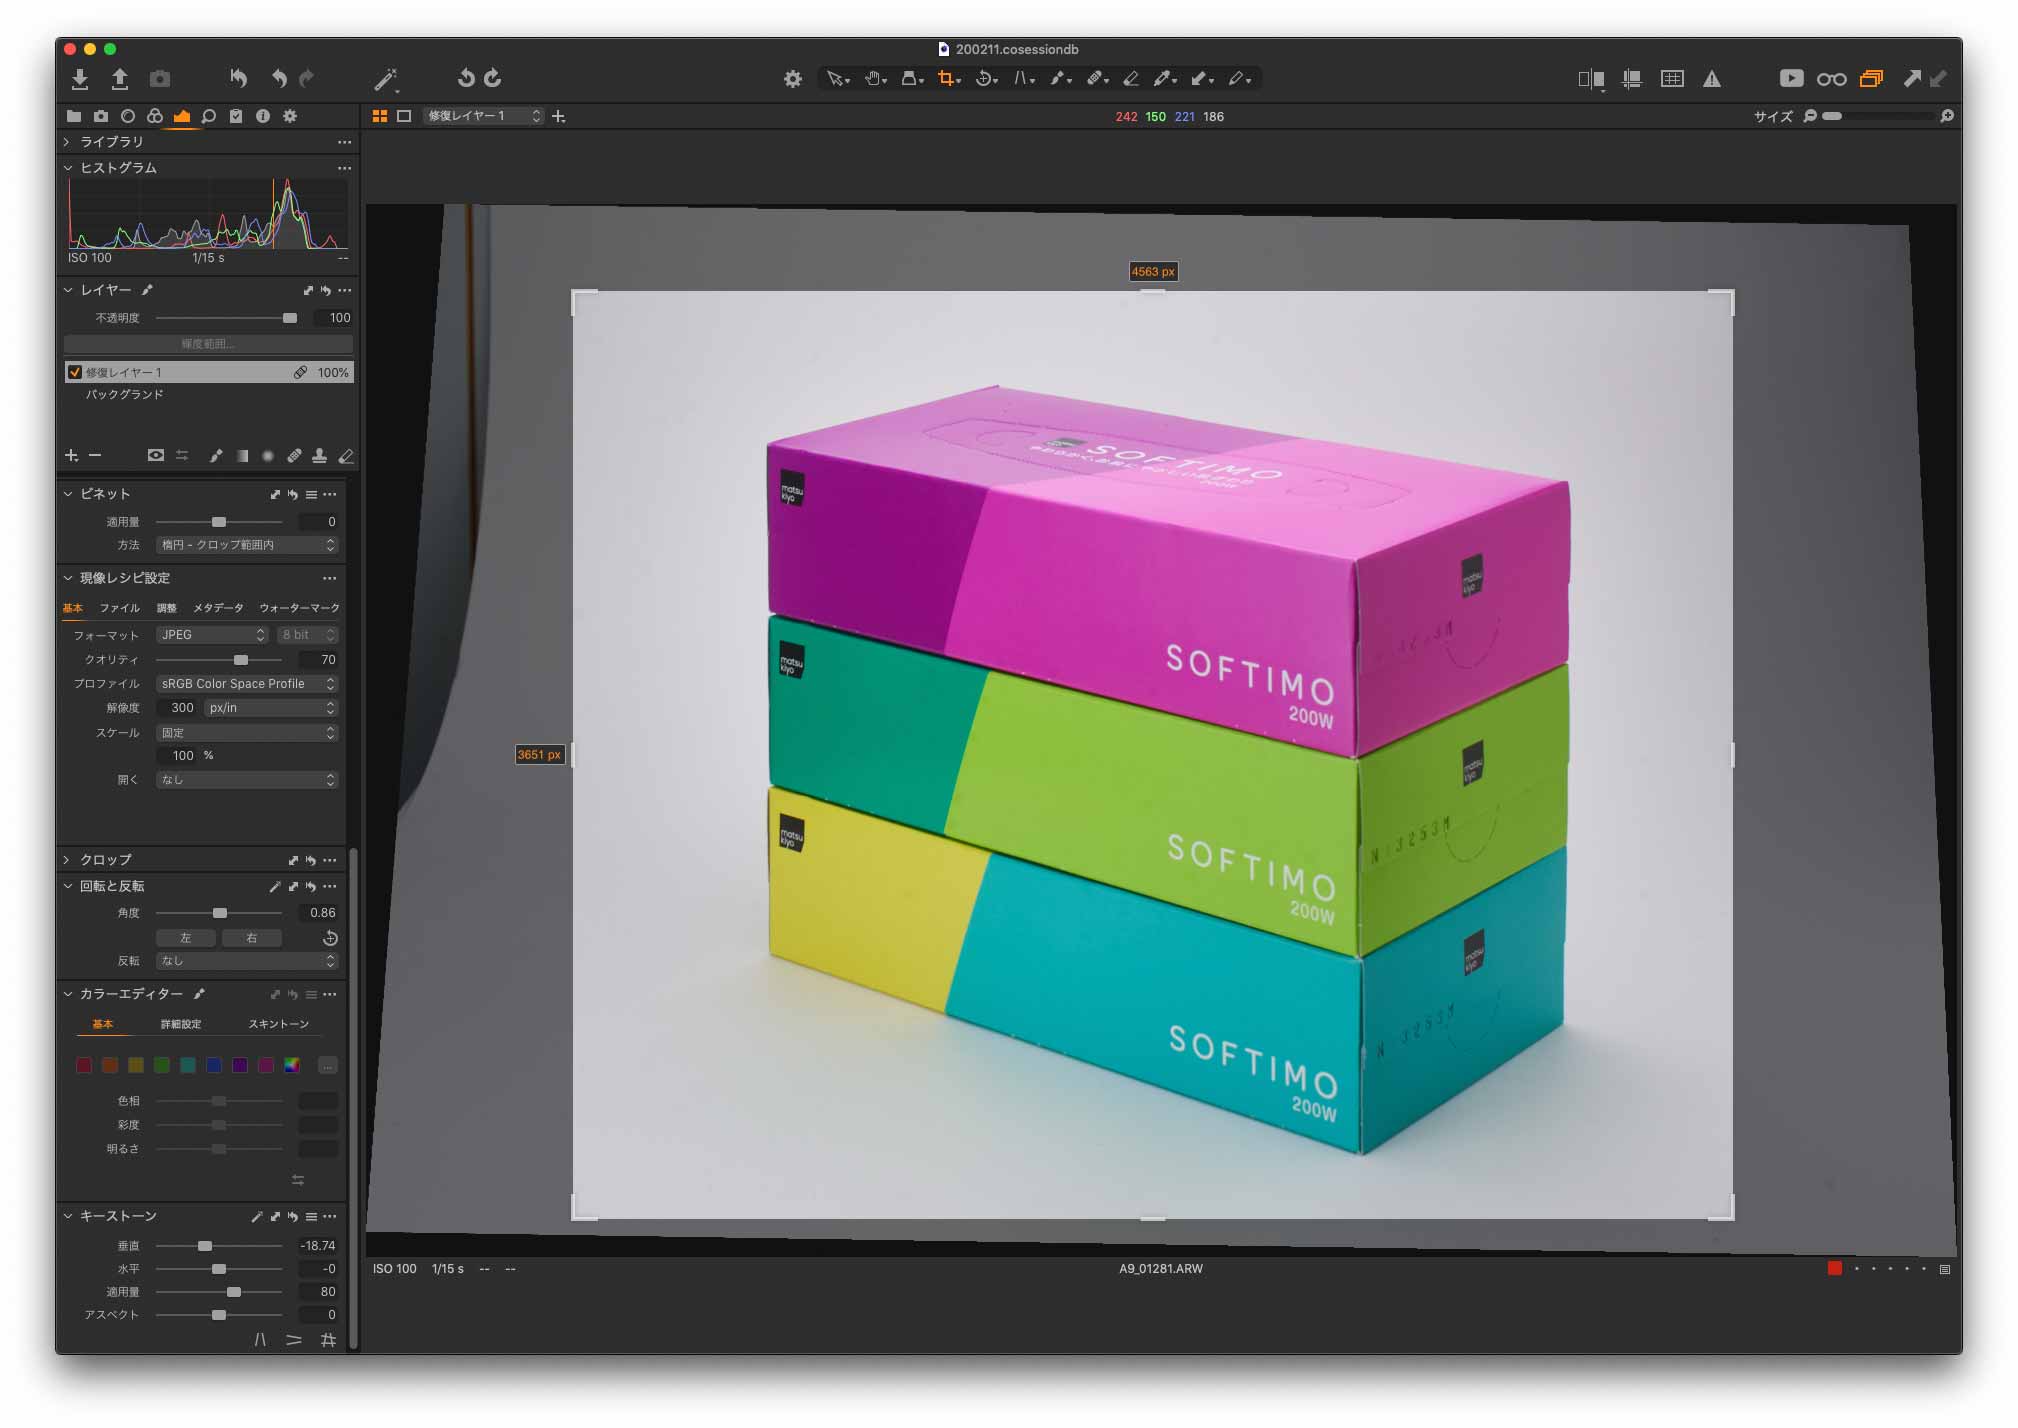Collapse the ヒストグラム panel
Viewport: 2018px width, 1428px height.
68,168
